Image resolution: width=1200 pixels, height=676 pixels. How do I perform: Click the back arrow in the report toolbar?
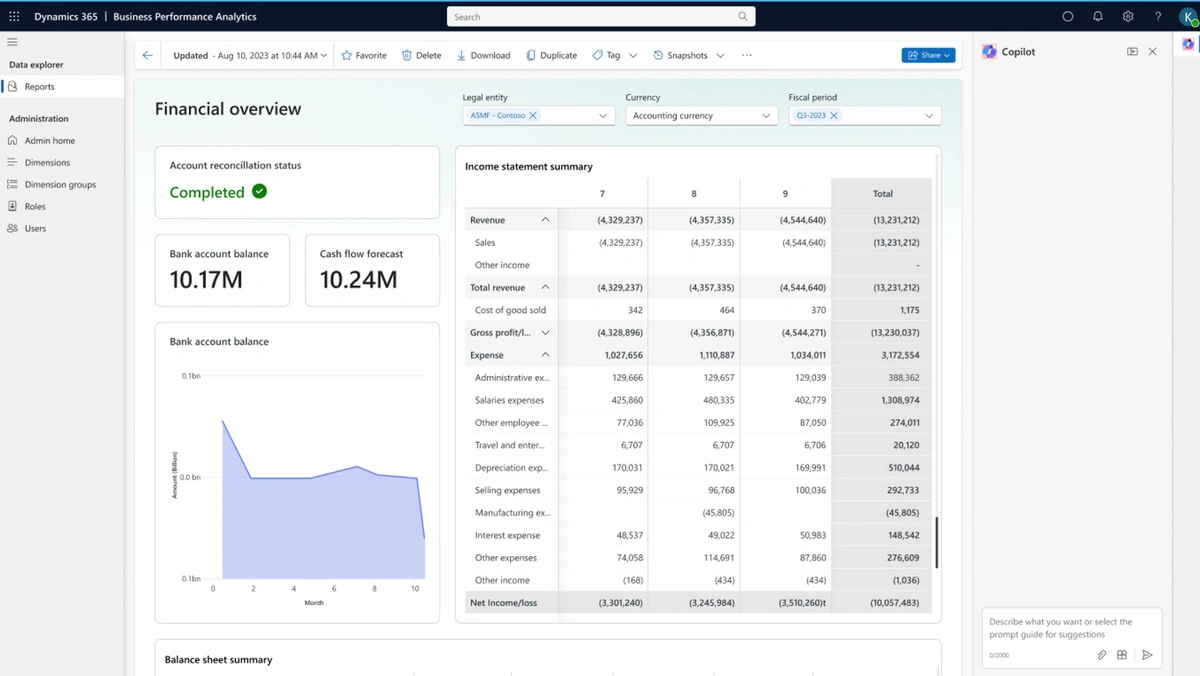[x=148, y=55]
